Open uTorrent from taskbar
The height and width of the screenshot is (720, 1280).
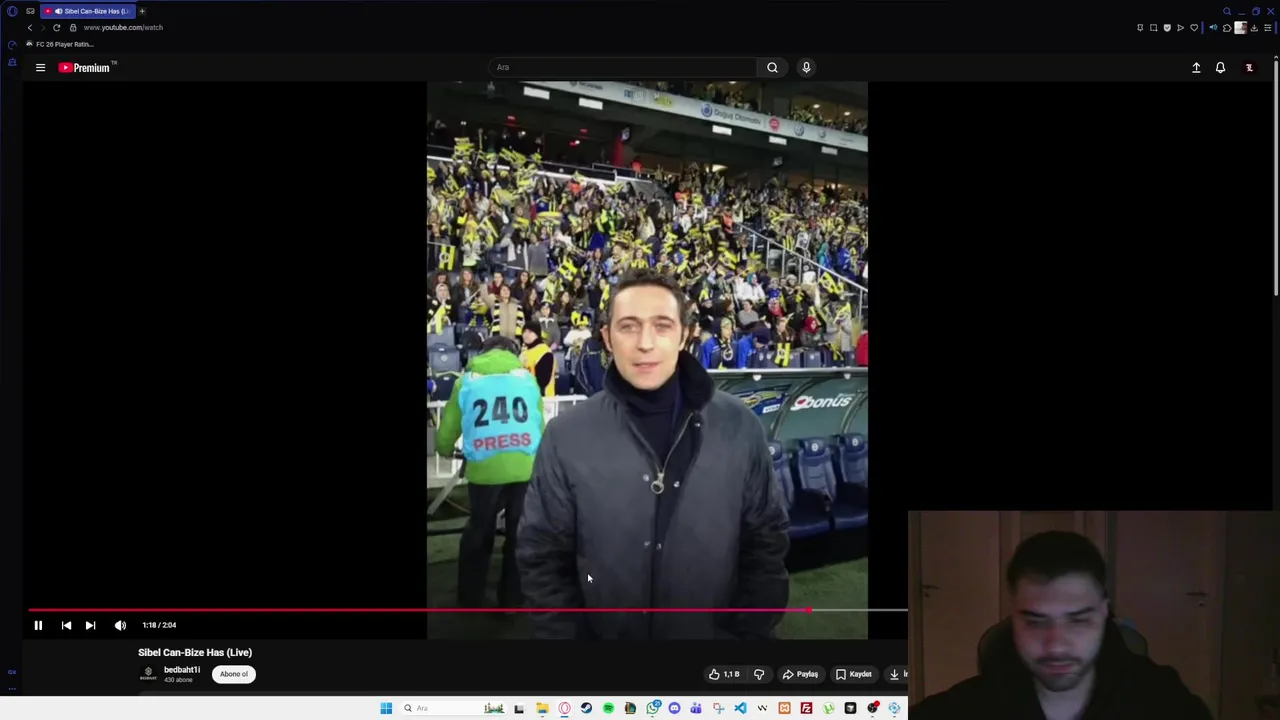click(x=828, y=708)
